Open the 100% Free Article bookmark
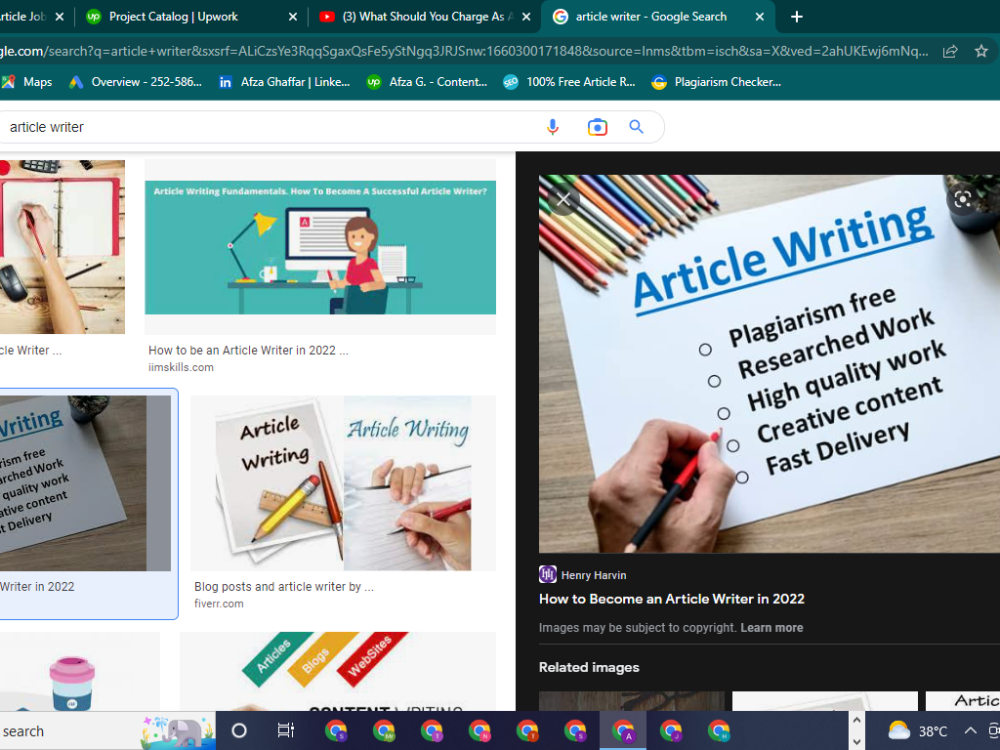The width and height of the screenshot is (1000, 750). pyautogui.click(x=569, y=82)
